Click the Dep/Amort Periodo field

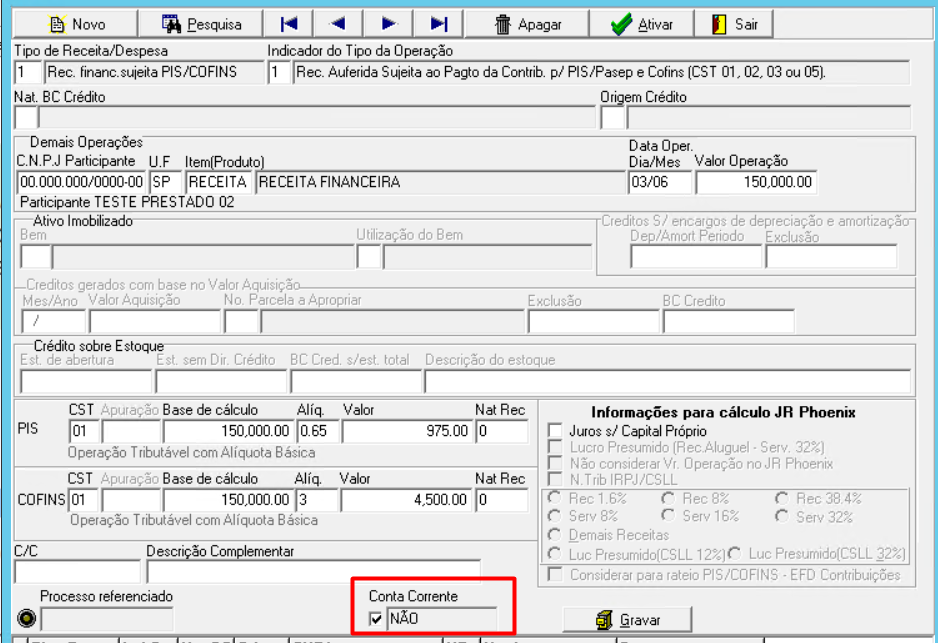point(696,257)
